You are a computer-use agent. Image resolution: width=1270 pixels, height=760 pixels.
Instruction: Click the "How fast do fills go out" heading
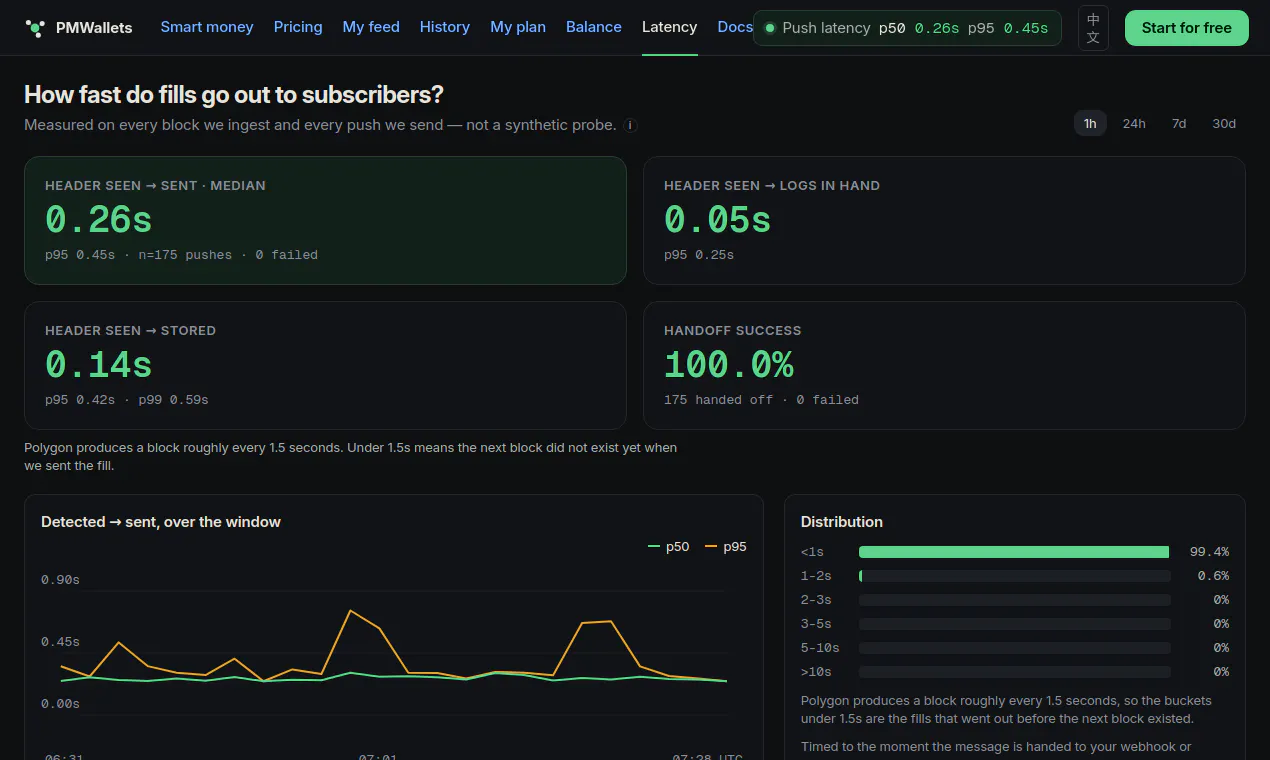(234, 95)
